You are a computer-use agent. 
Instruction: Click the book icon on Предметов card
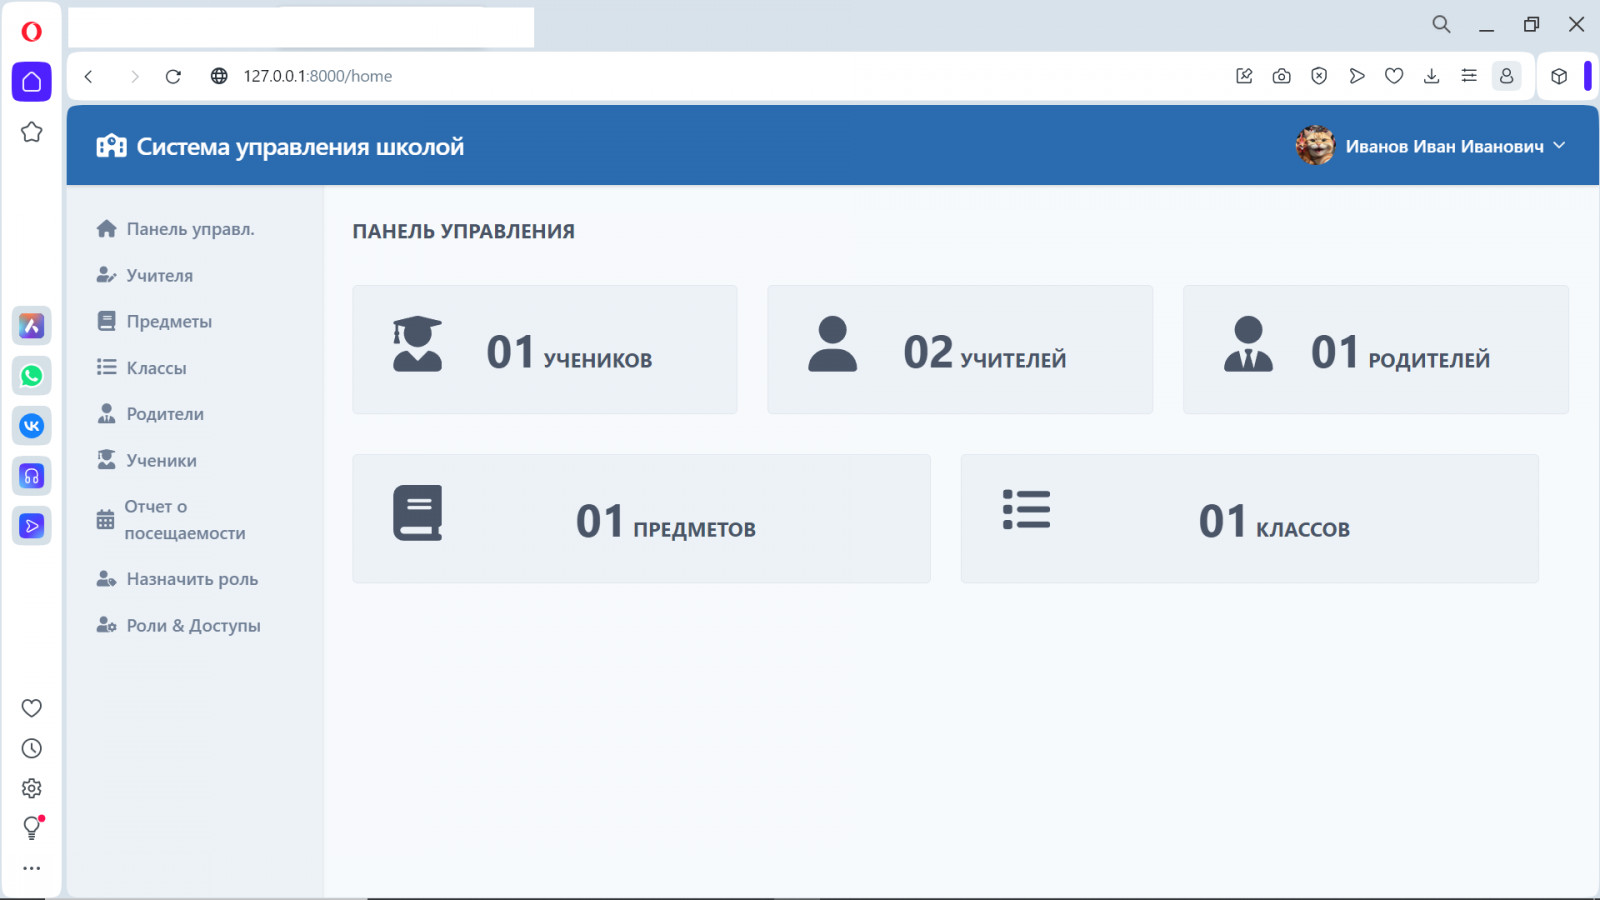click(418, 513)
